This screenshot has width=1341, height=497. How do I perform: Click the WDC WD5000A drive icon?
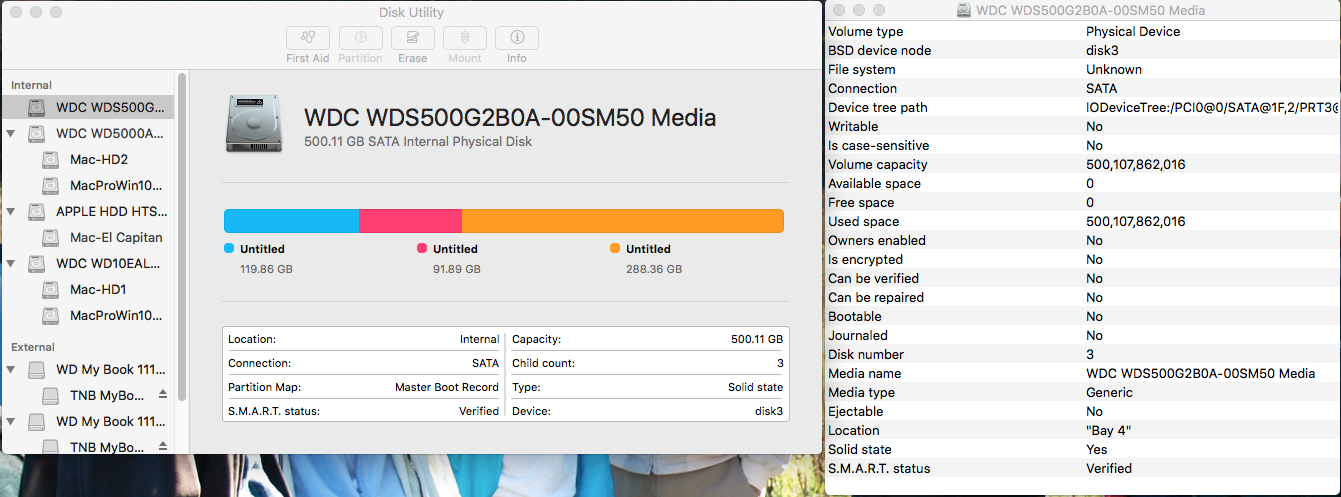click(x=37, y=133)
